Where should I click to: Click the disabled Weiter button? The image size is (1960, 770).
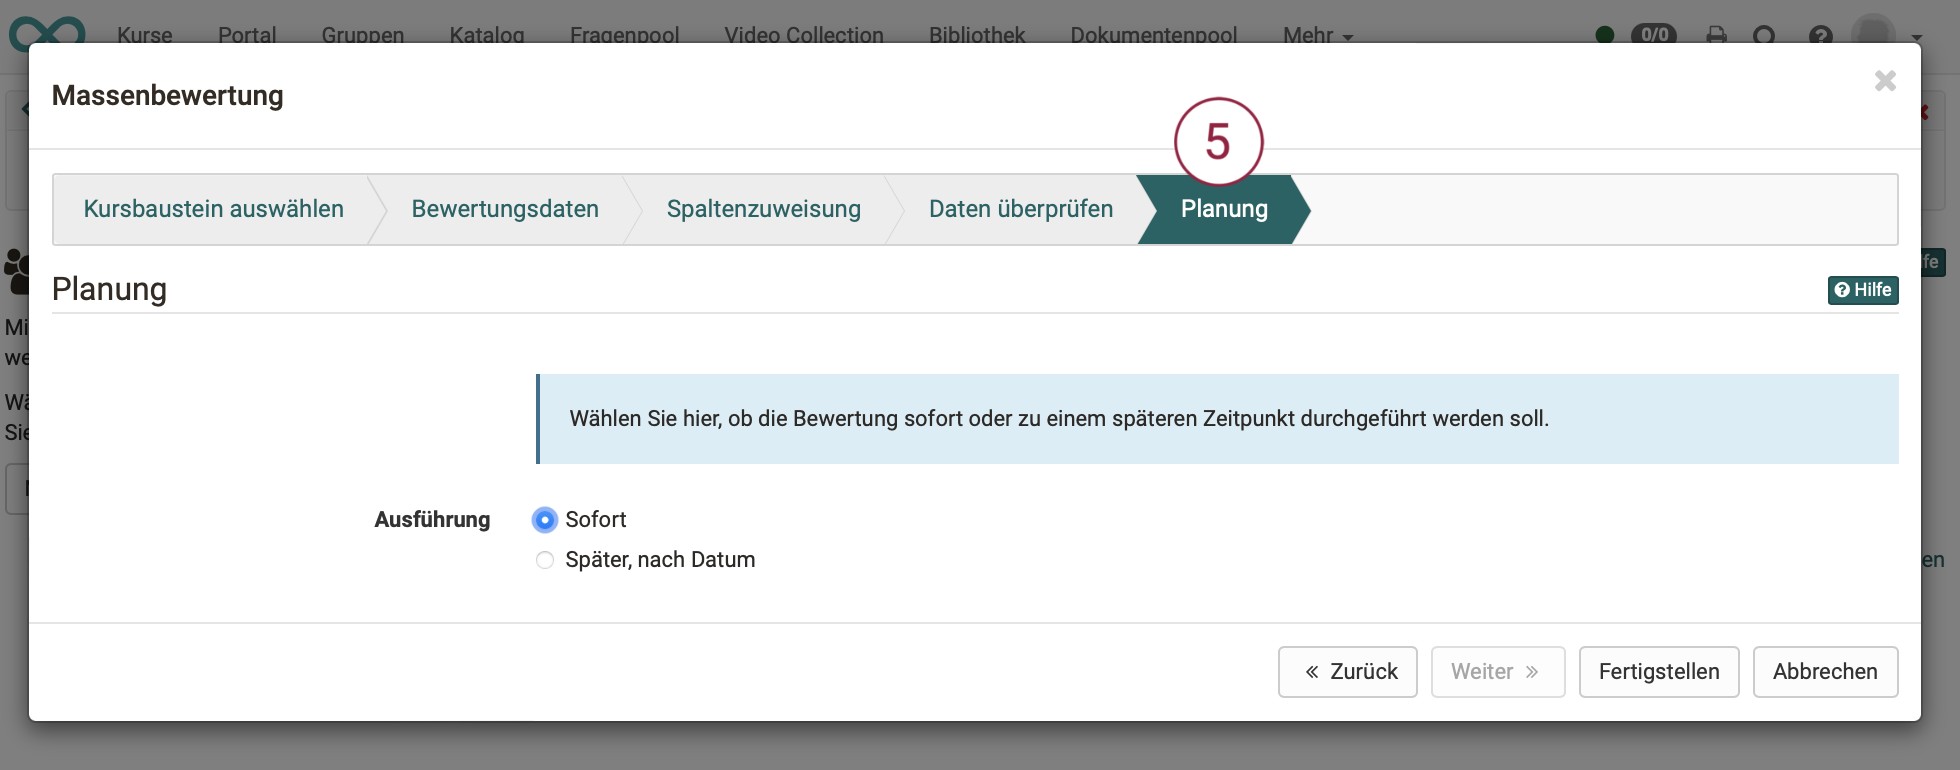(x=1498, y=672)
